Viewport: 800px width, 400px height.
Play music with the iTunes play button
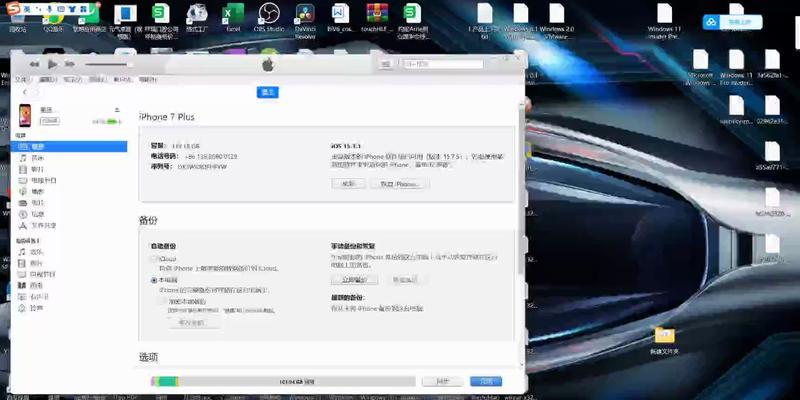(53, 64)
